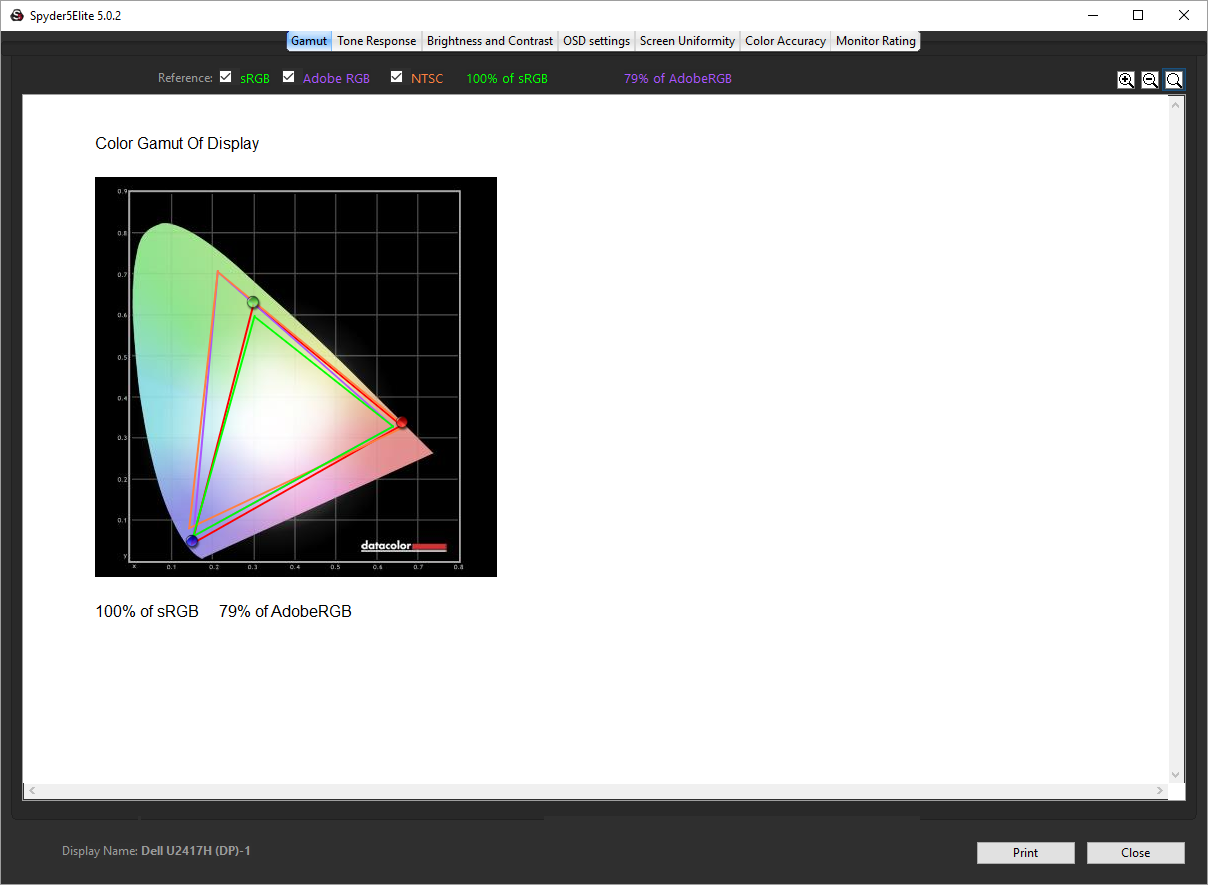Click the purple '79% of AdobeRGB' header text

[x=678, y=79]
